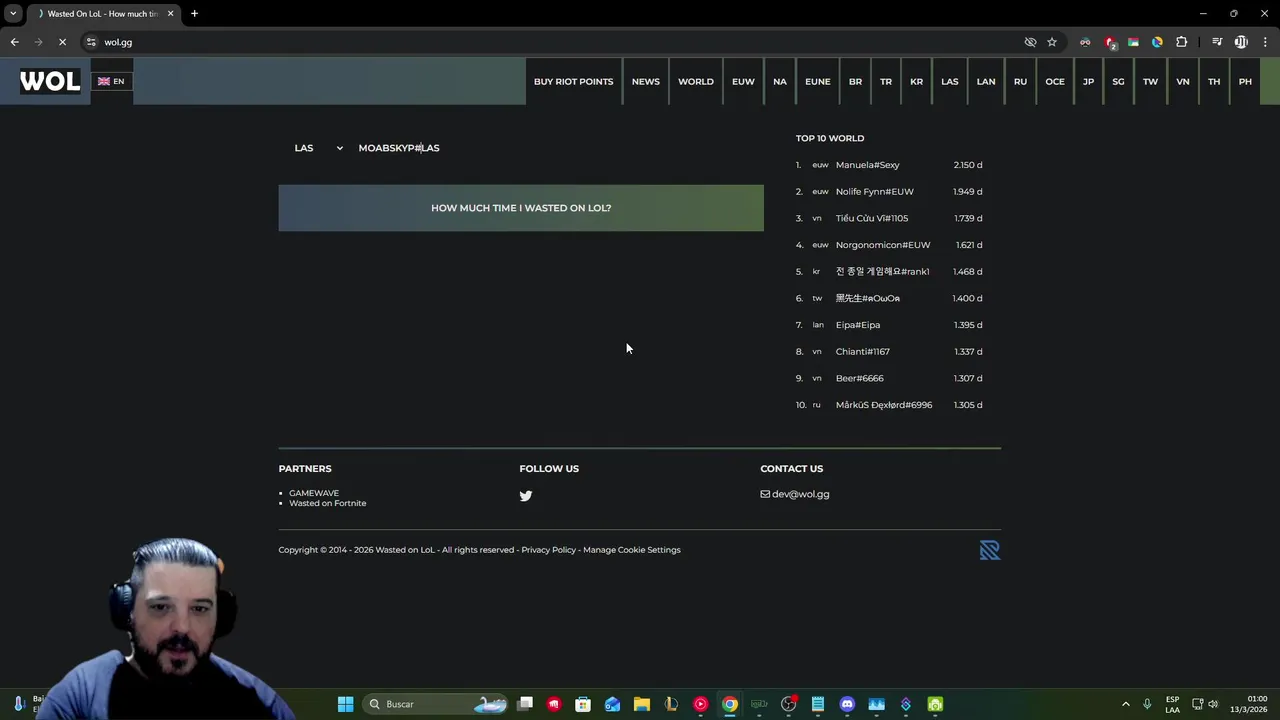Click the taskbar Buscar search box
This screenshot has height=720, width=1280.
tap(436, 704)
